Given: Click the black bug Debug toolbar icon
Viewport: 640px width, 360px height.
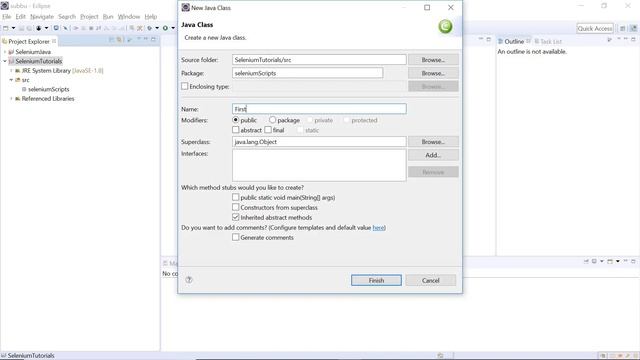Looking at the screenshot, I should (x=39, y=28).
